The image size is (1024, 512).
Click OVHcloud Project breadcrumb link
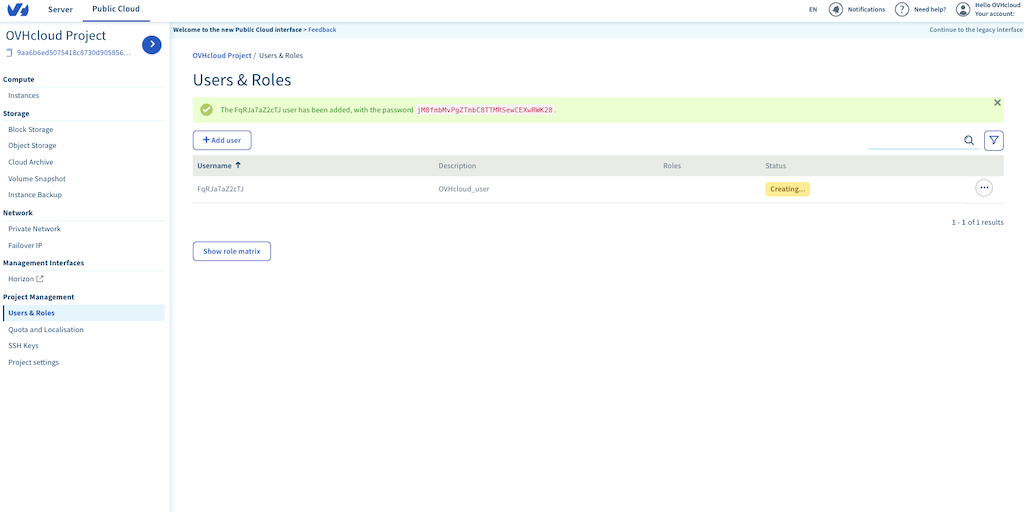[222, 56]
